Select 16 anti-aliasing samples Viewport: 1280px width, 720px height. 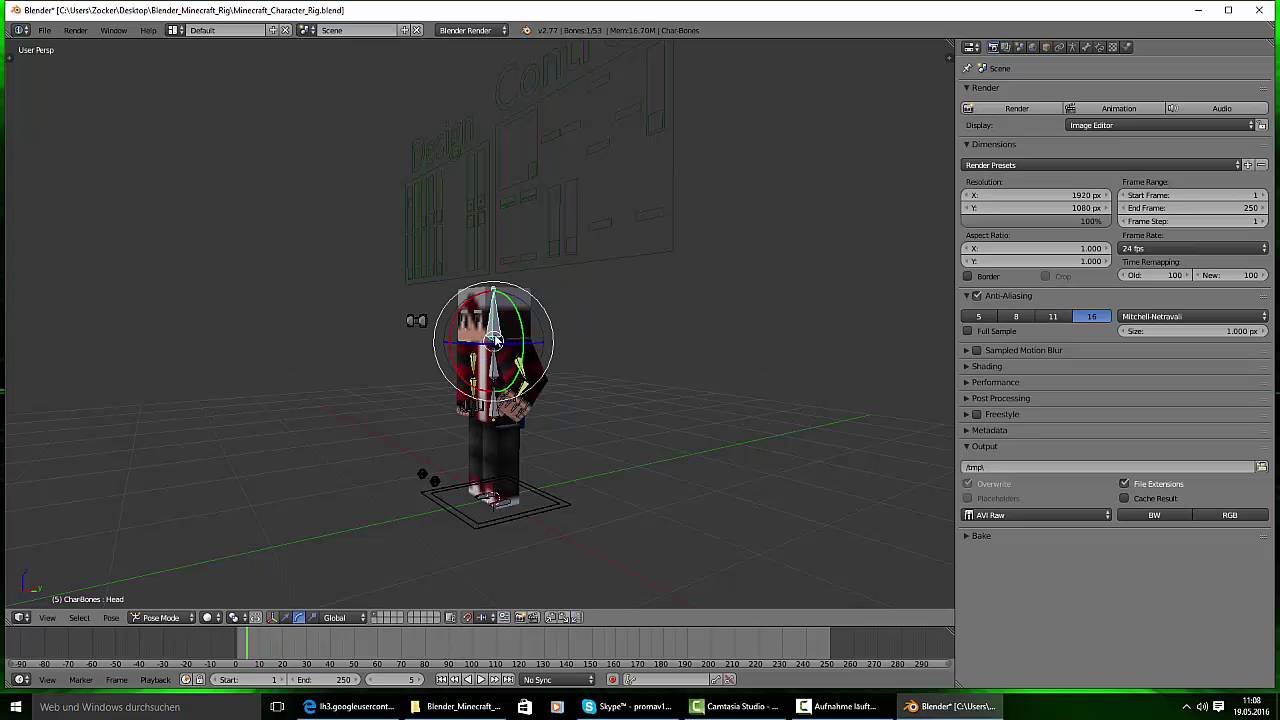pyautogui.click(x=1091, y=316)
